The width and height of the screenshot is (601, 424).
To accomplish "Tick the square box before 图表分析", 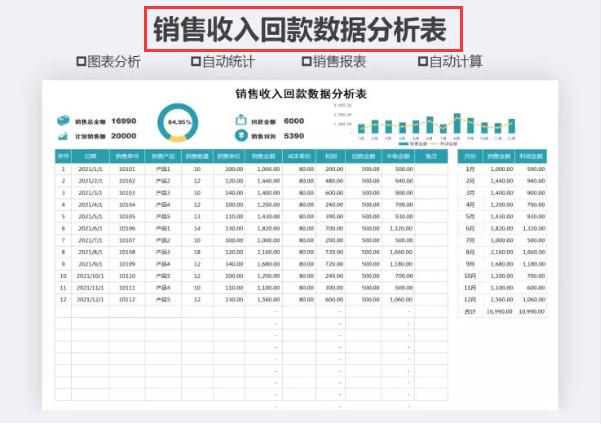I will 81,61.
